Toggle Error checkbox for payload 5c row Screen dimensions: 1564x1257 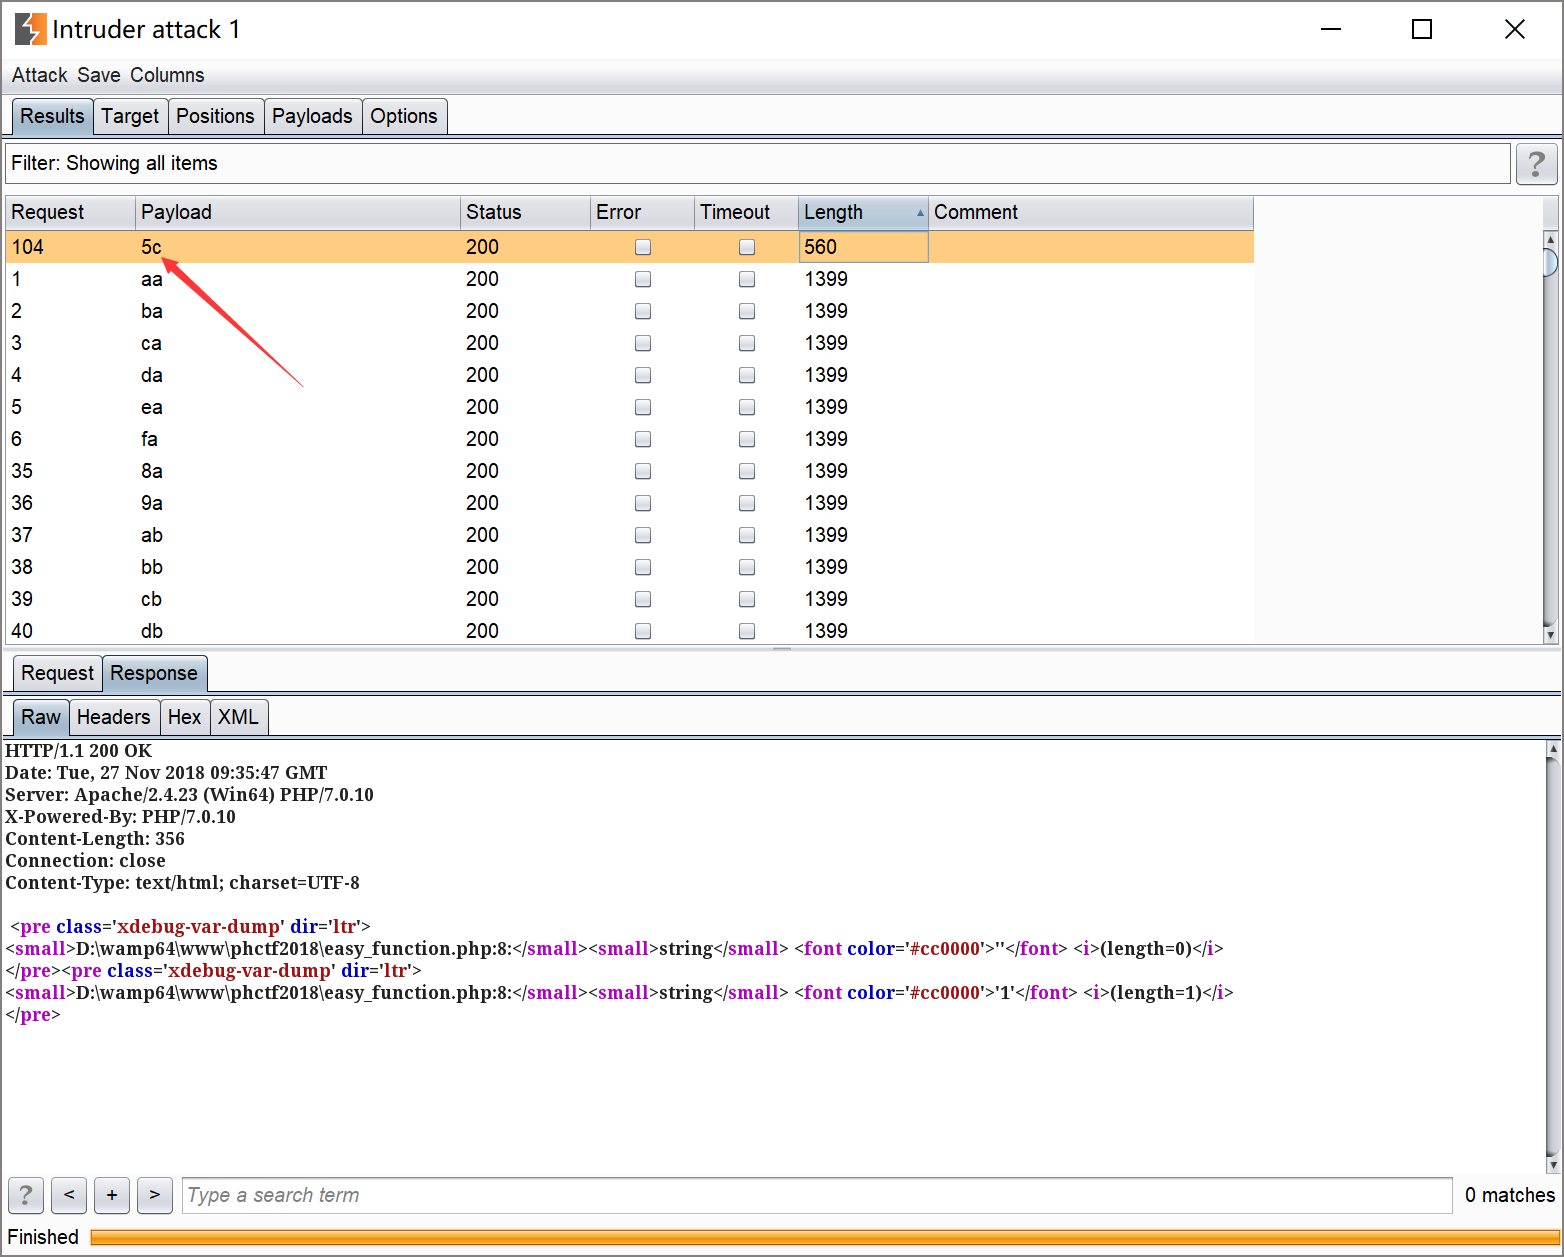(643, 247)
